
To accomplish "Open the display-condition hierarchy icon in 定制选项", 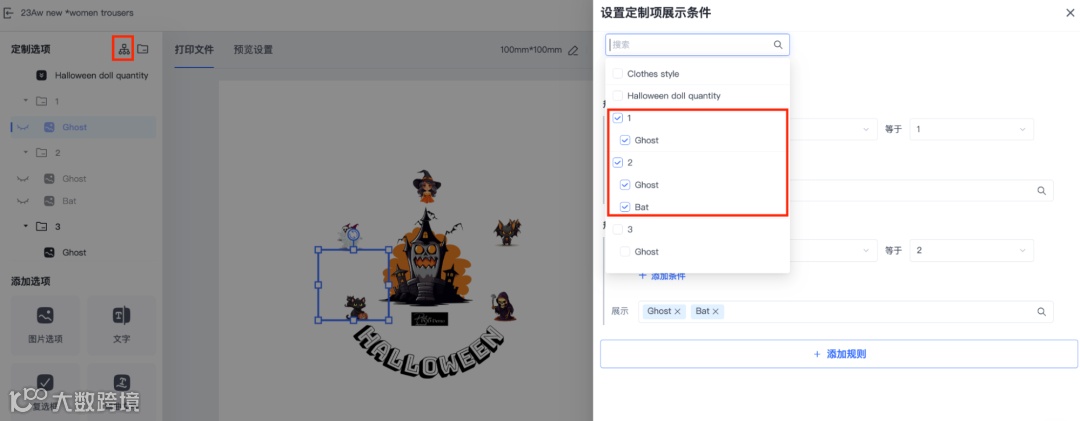I will [123, 49].
